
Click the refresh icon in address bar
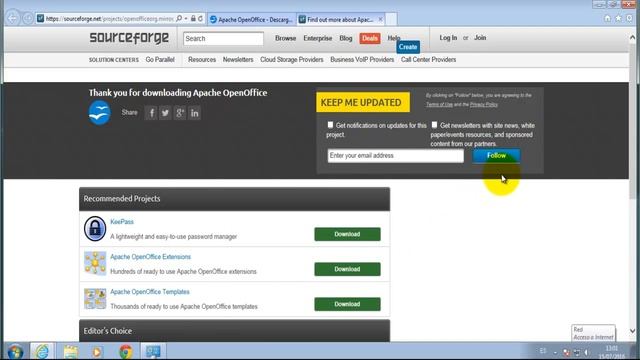pyautogui.click(x=200, y=18)
